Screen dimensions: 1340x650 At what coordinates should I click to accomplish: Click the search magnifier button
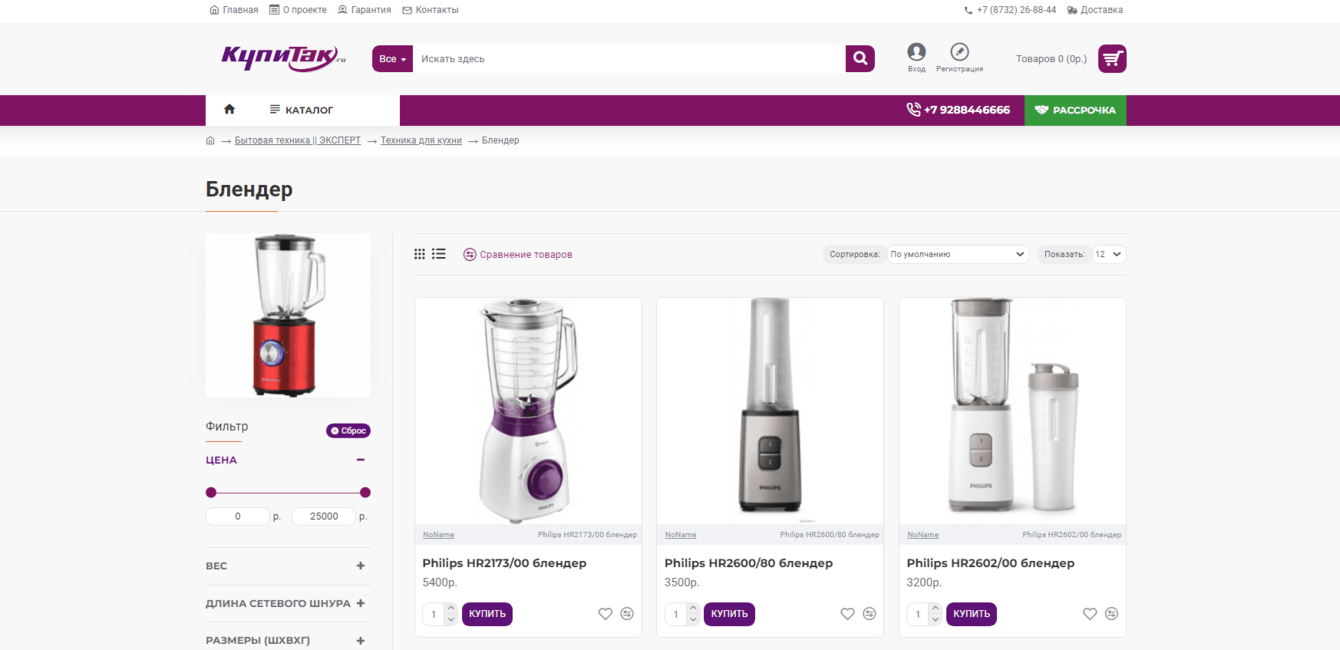(x=860, y=59)
